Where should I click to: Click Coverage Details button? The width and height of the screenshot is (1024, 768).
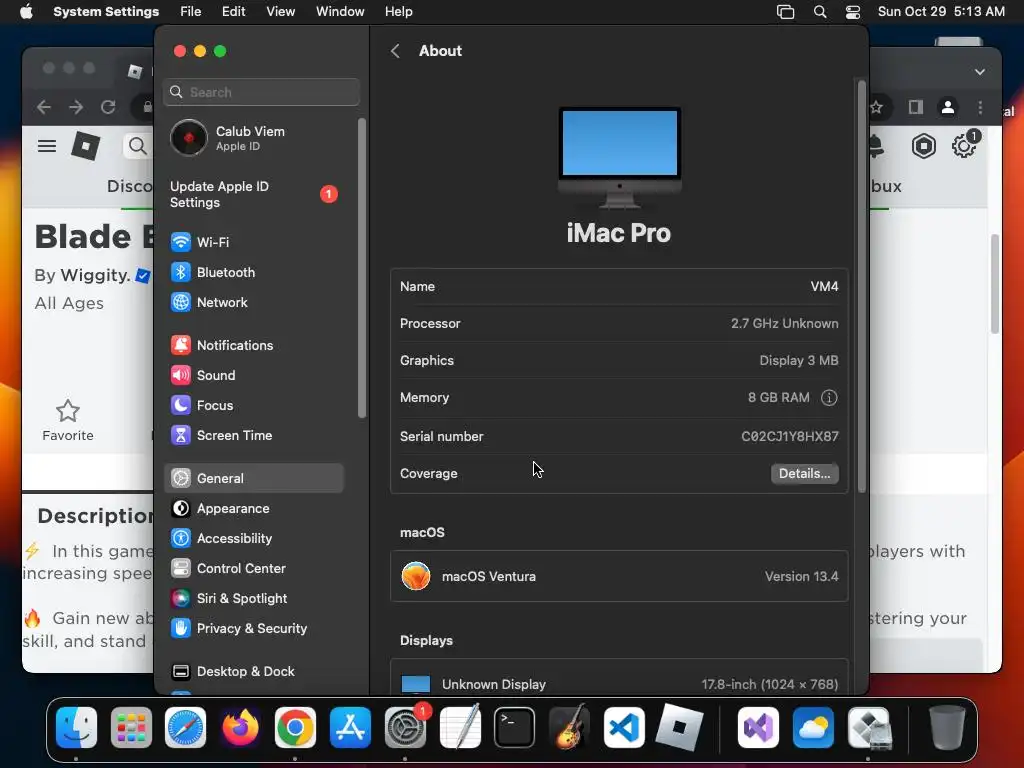tap(805, 473)
